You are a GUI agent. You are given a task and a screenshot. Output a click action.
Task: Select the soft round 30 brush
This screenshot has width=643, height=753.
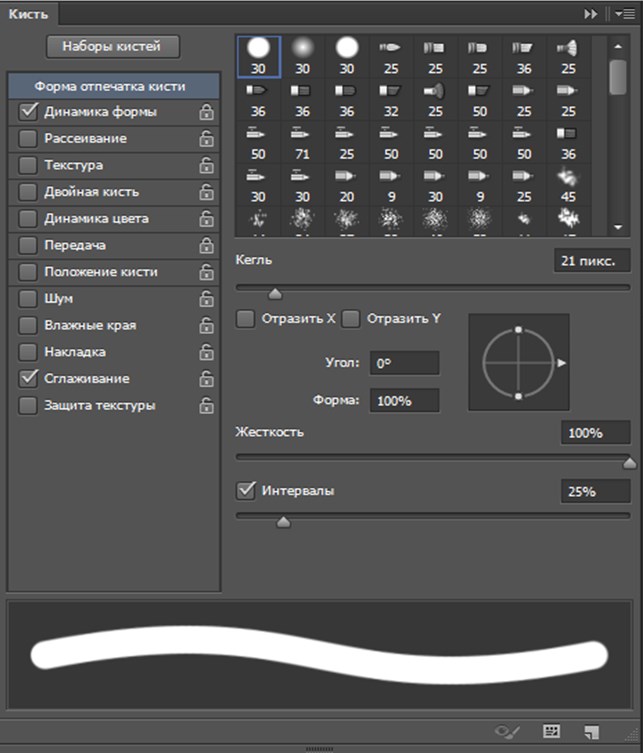pyautogui.click(x=303, y=57)
